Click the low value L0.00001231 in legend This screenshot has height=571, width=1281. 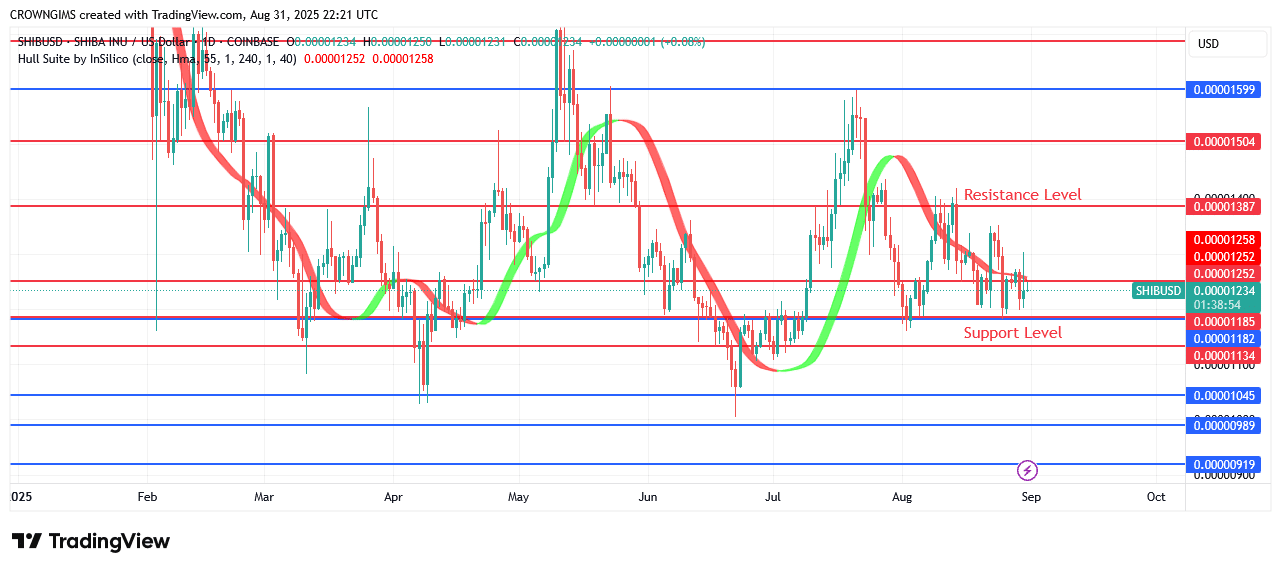tap(472, 42)
